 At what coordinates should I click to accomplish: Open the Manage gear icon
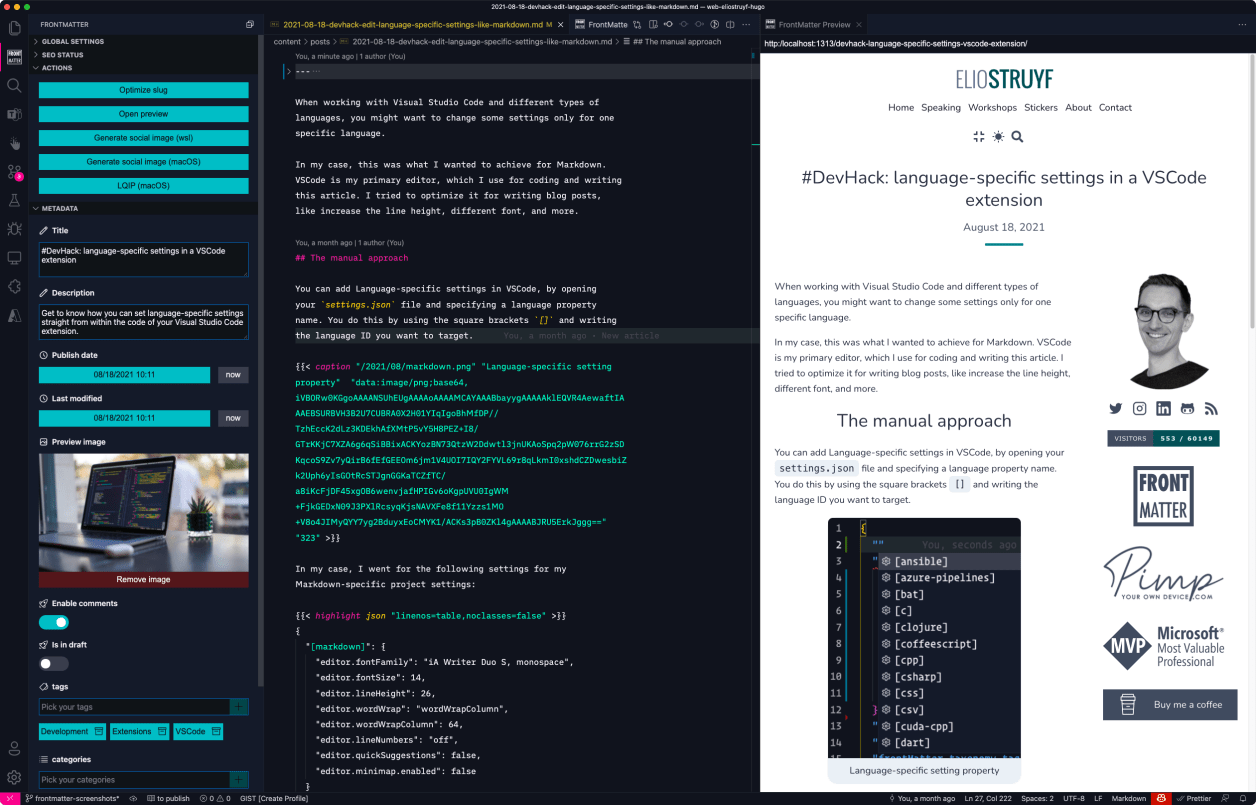coord(14,777)
